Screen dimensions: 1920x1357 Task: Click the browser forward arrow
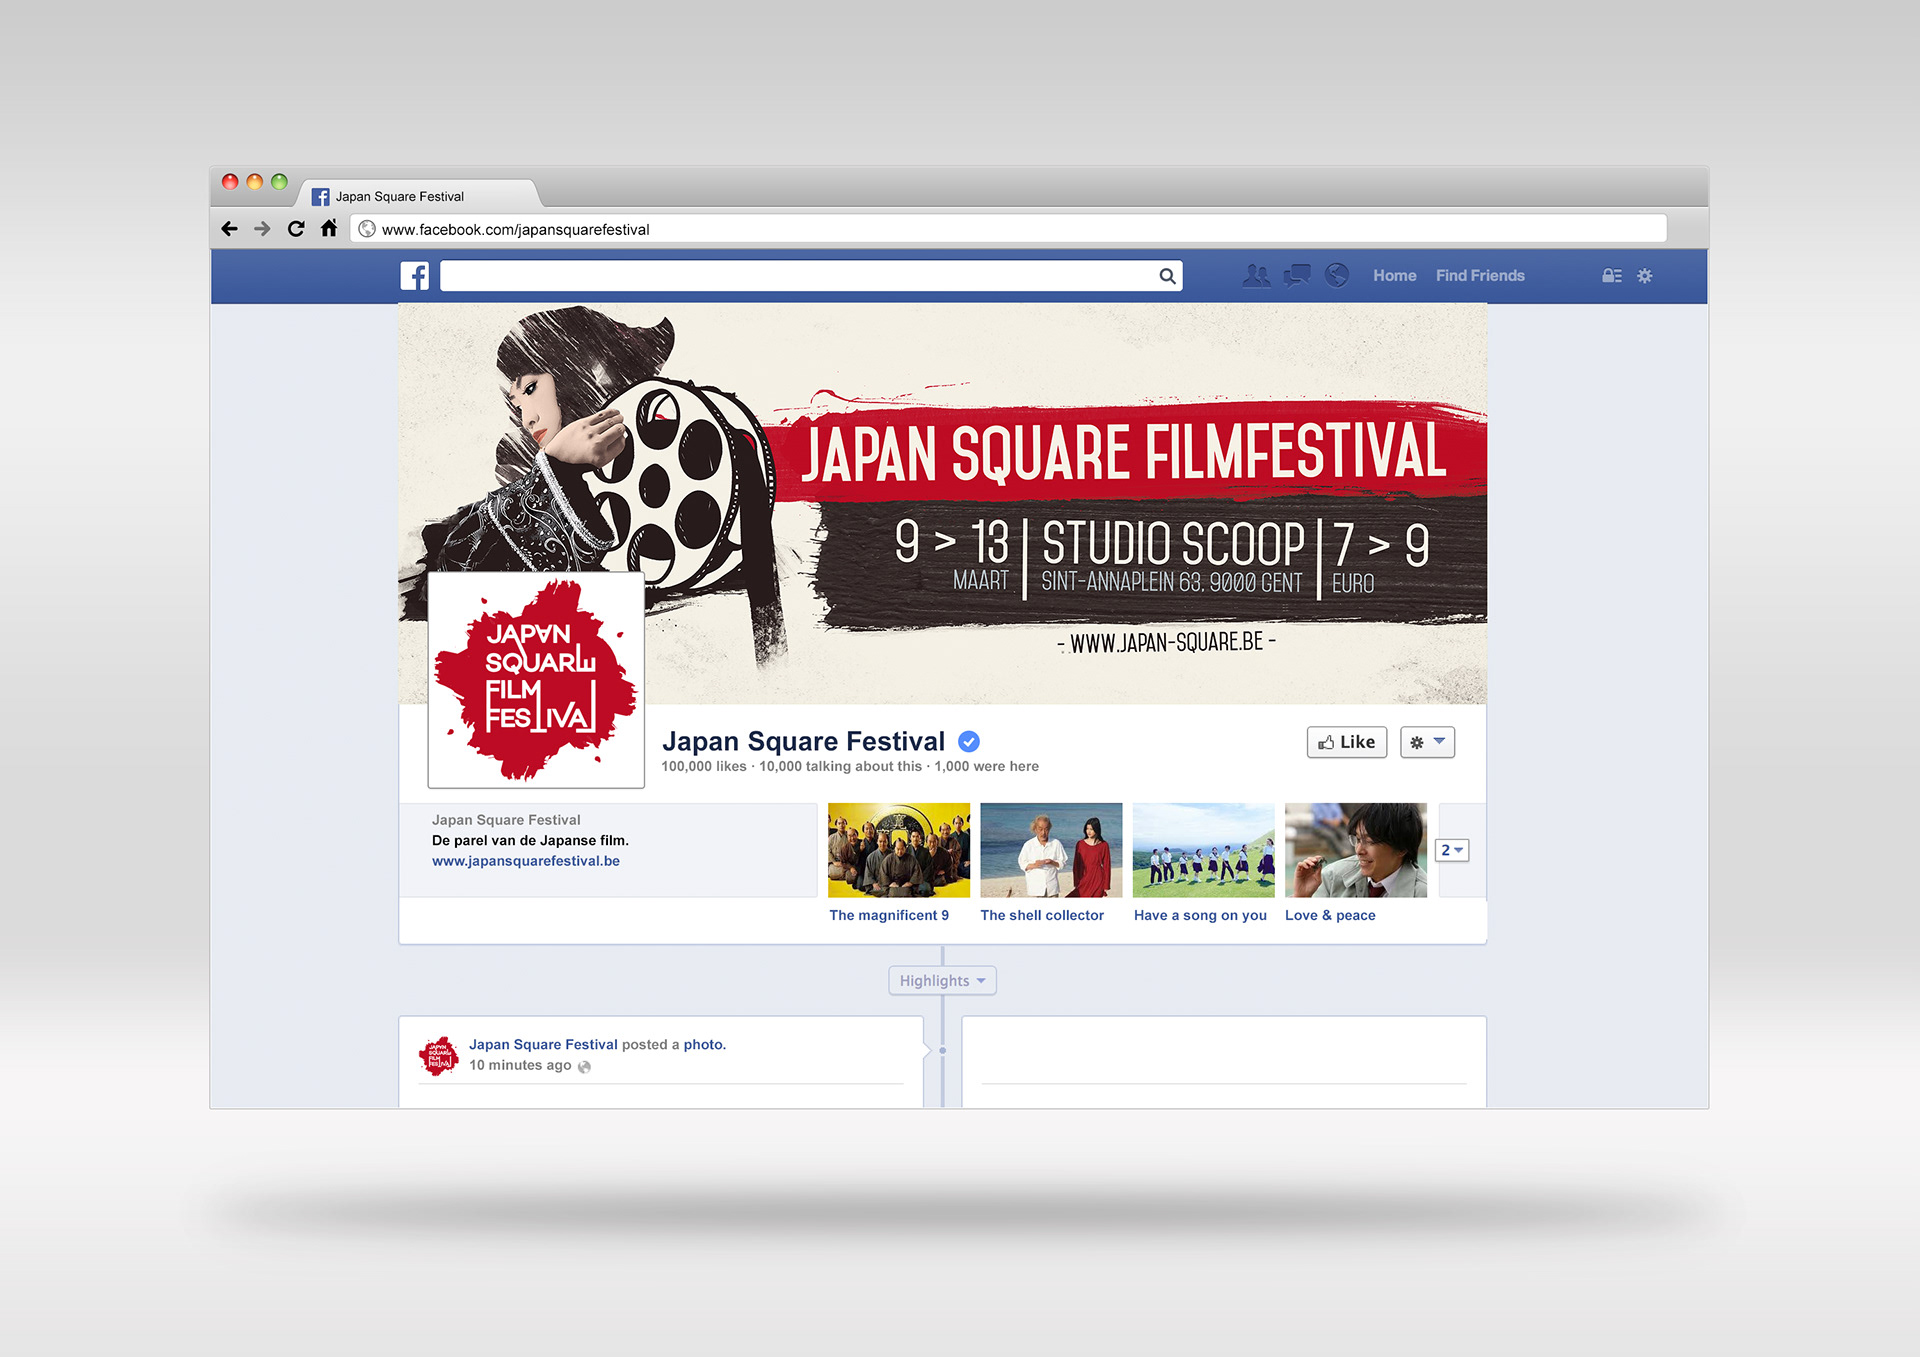coord(262,229)
